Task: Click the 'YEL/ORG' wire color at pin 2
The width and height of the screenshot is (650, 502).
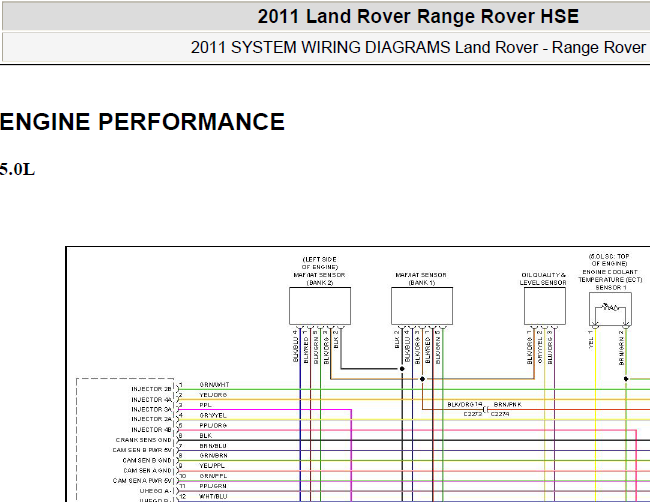Action: [x=213, y=395]
